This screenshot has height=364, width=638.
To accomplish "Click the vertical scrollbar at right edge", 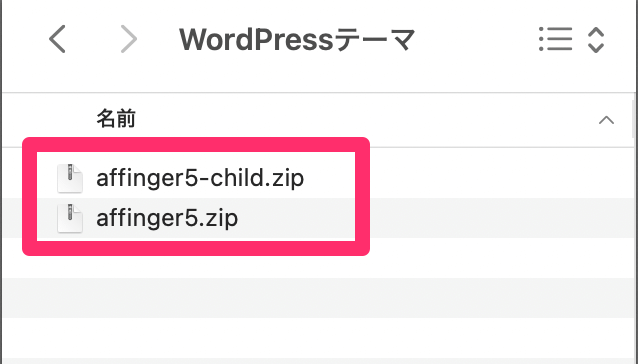I will coord(634,118).
